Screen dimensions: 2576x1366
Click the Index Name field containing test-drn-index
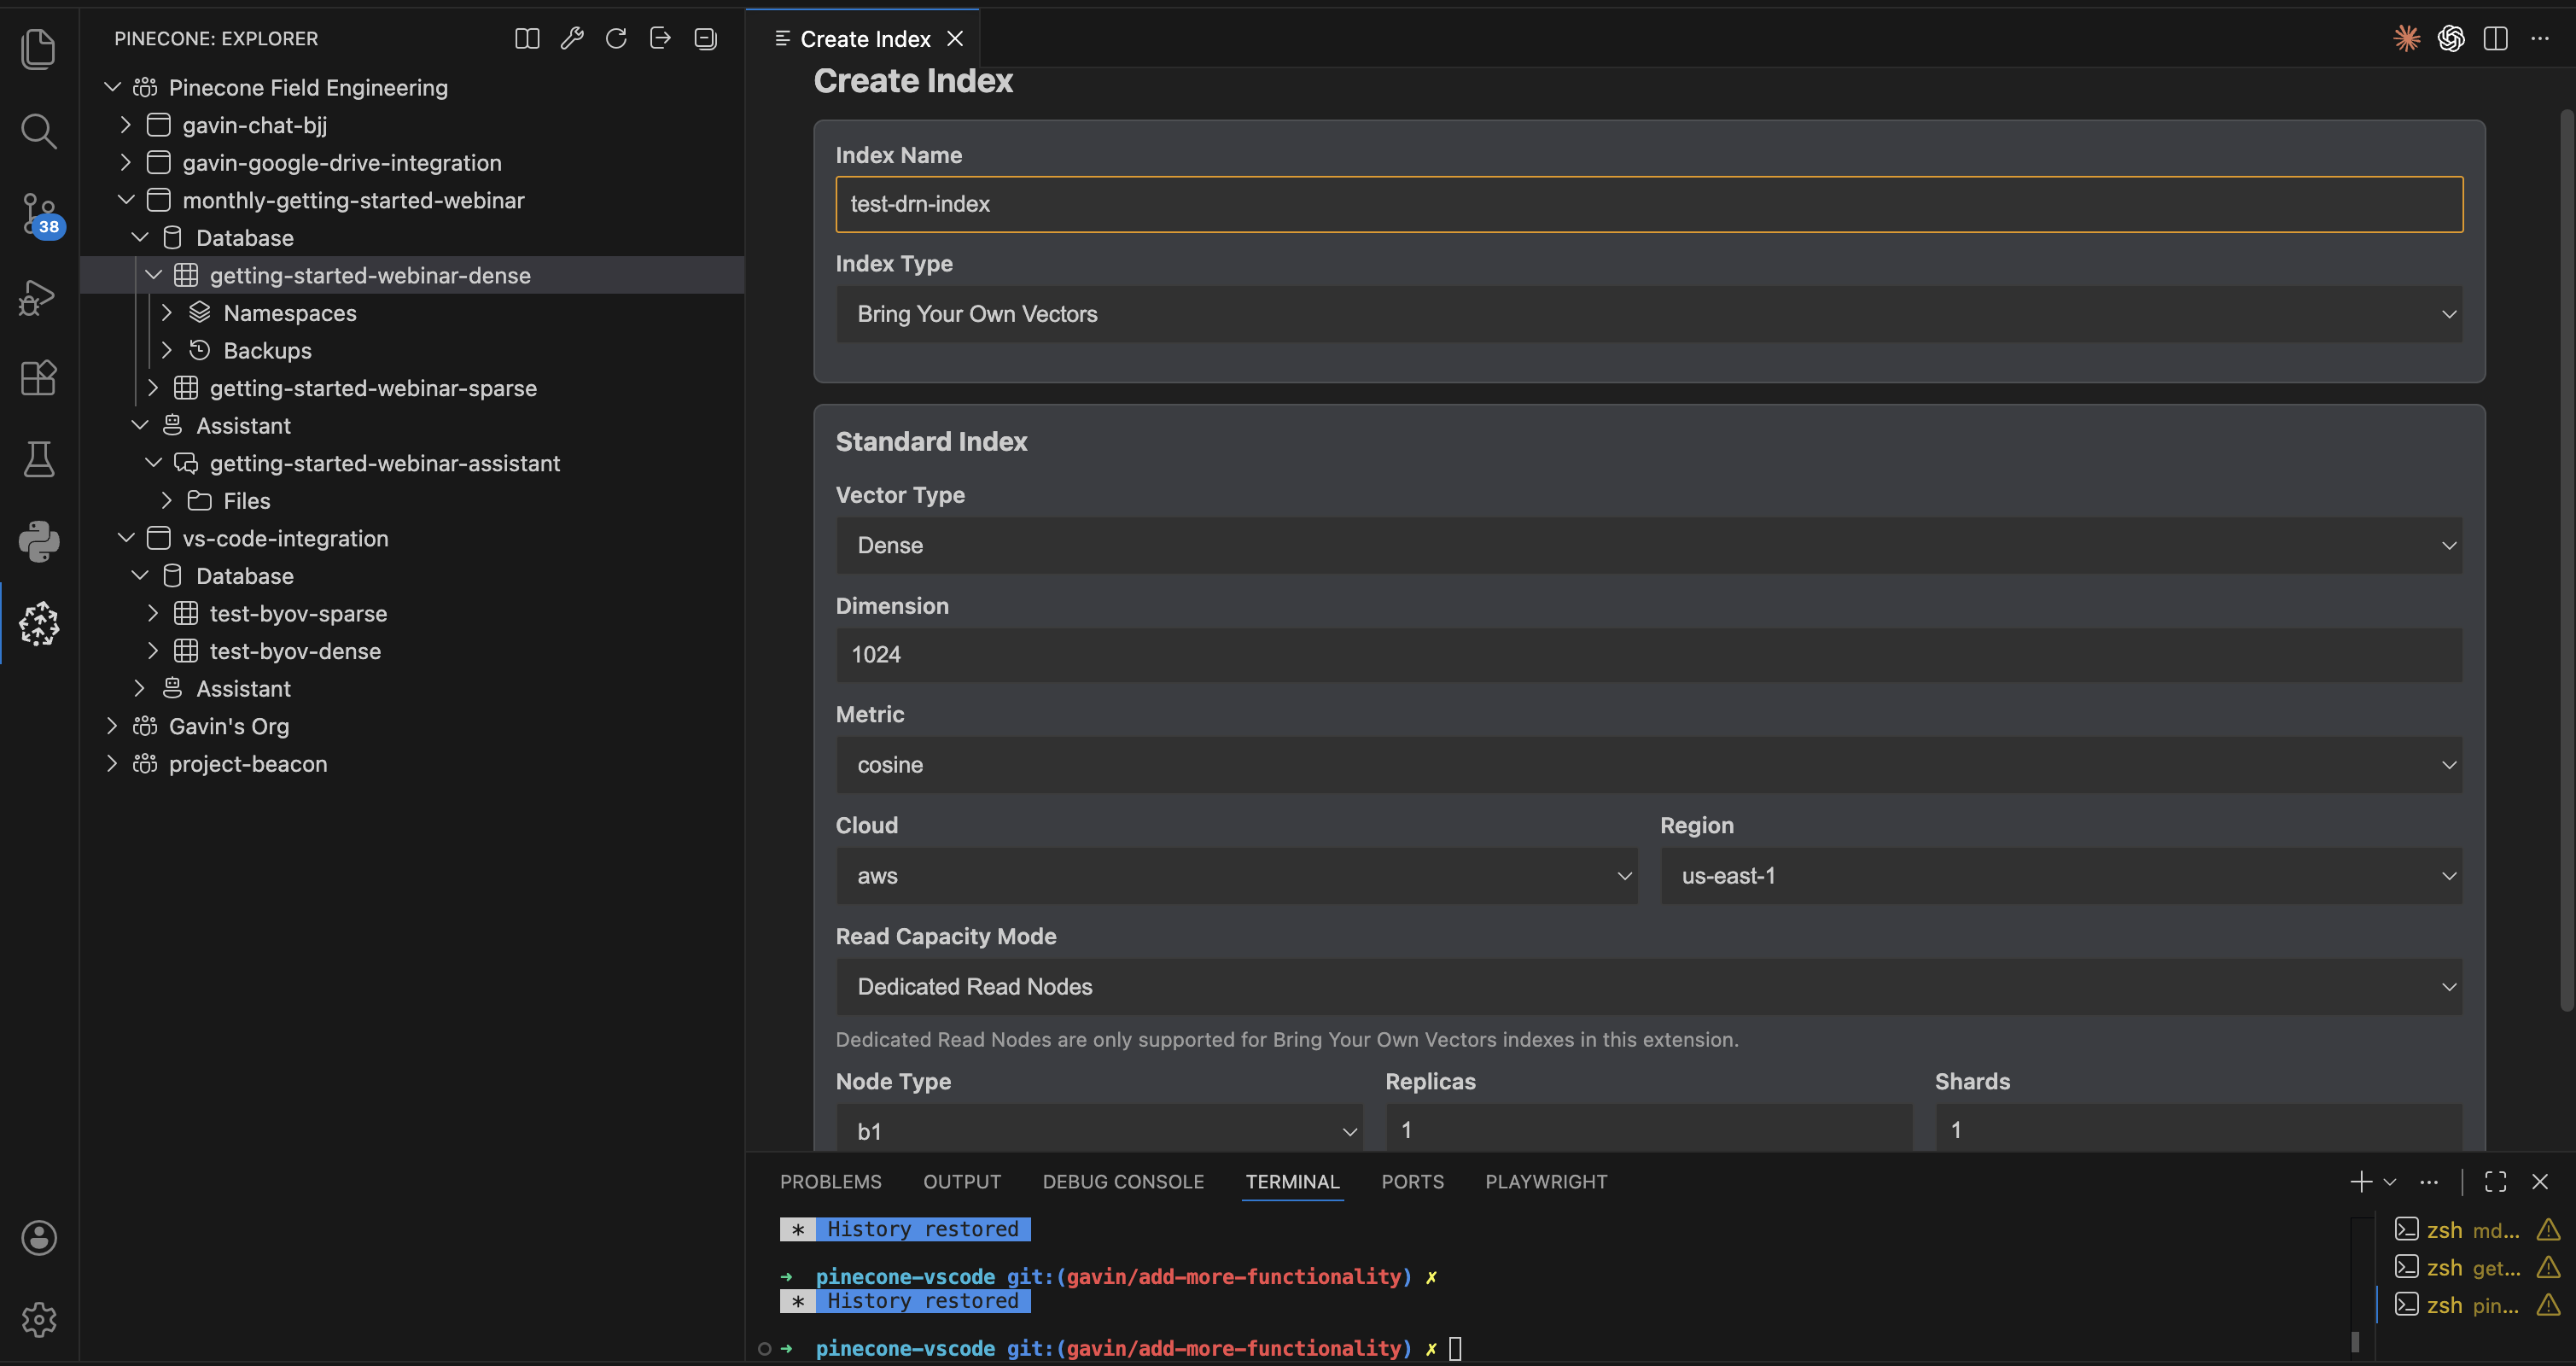1650,204
